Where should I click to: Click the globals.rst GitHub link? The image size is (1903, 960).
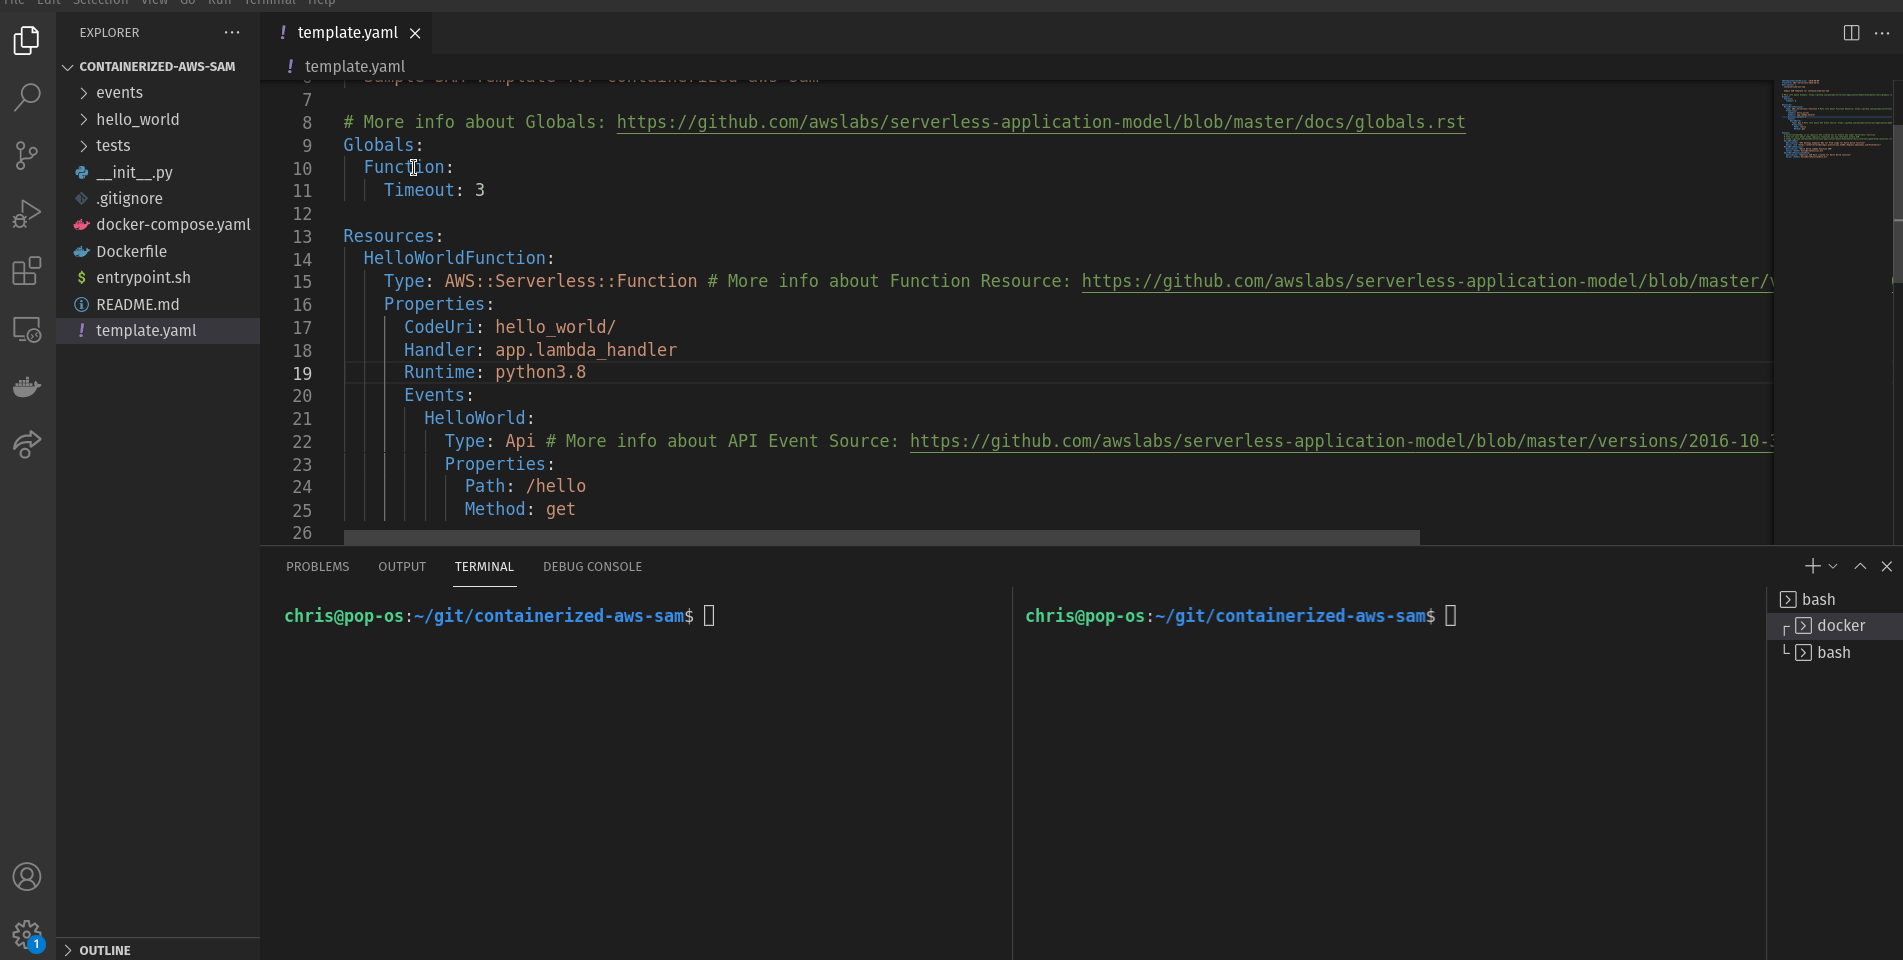click(1040, 122)
